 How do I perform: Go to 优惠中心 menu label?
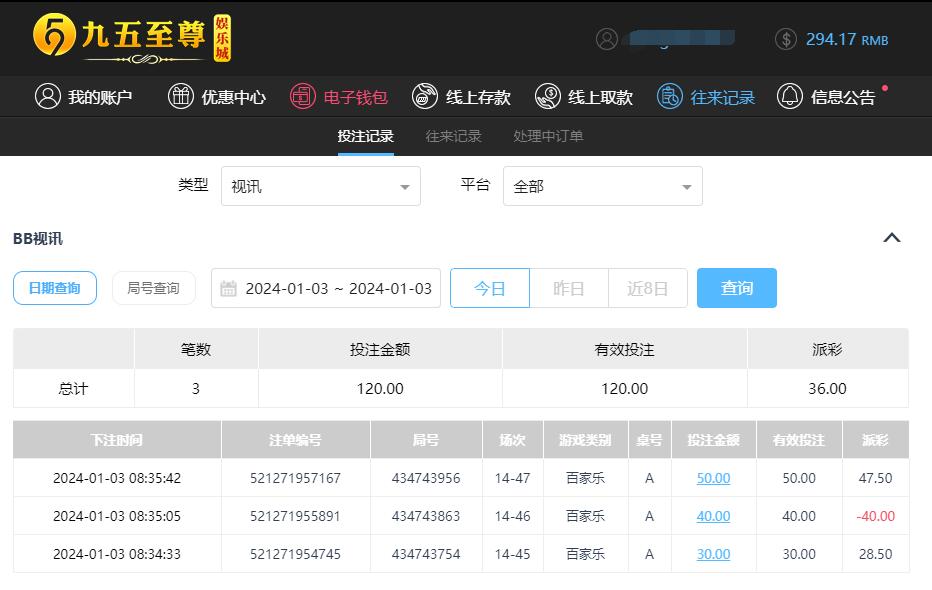[x=234, y=97]
